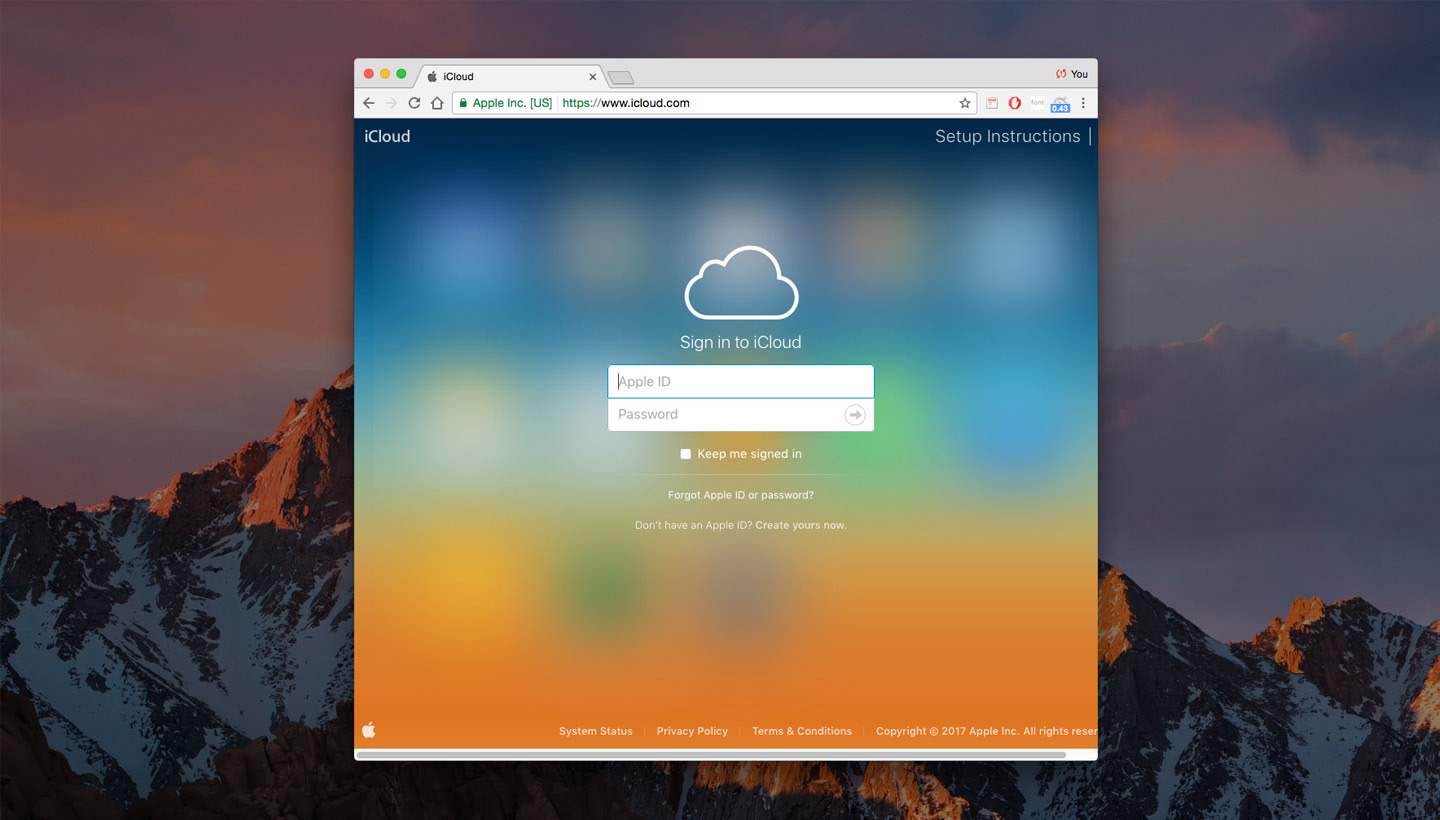Open the Chrome three-dot menu
Image resolution: width=1440 pixels, height=820 pixels.
1083,103
